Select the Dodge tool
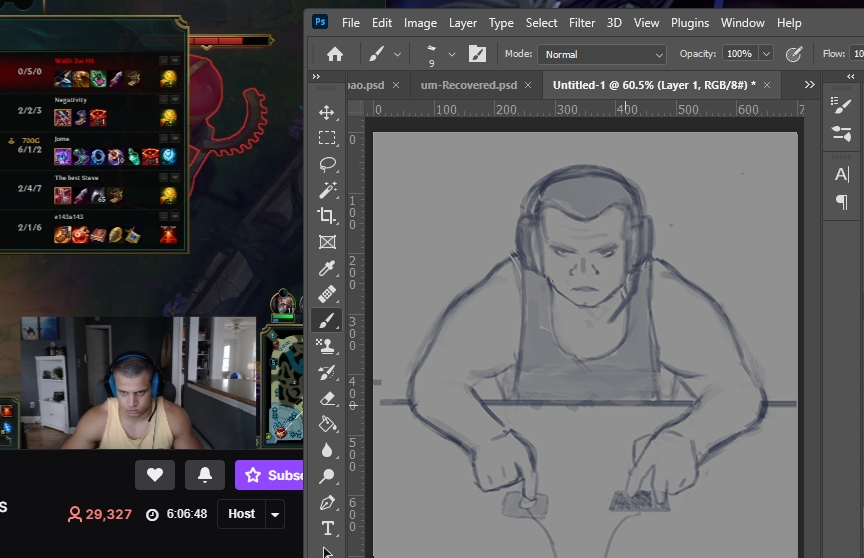This screenshot has height=558, width=864. [x=327, y=476]
